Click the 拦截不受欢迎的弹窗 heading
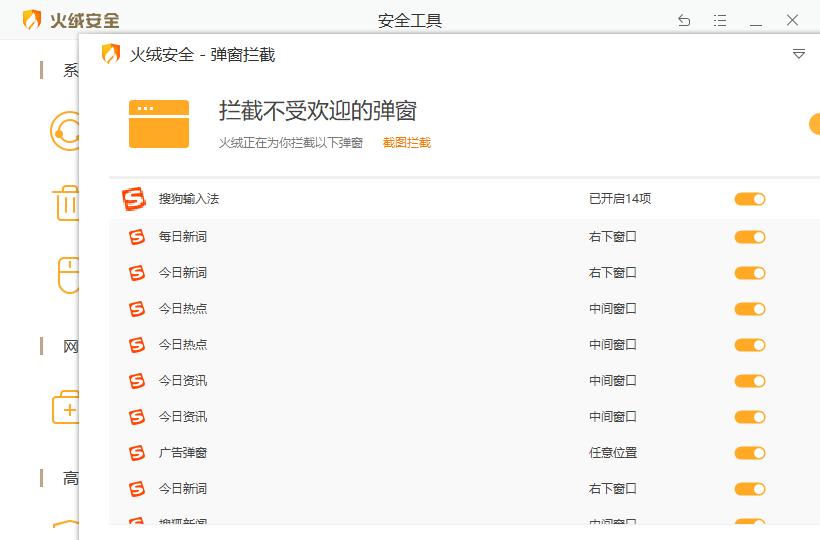 tap(317, 111)
